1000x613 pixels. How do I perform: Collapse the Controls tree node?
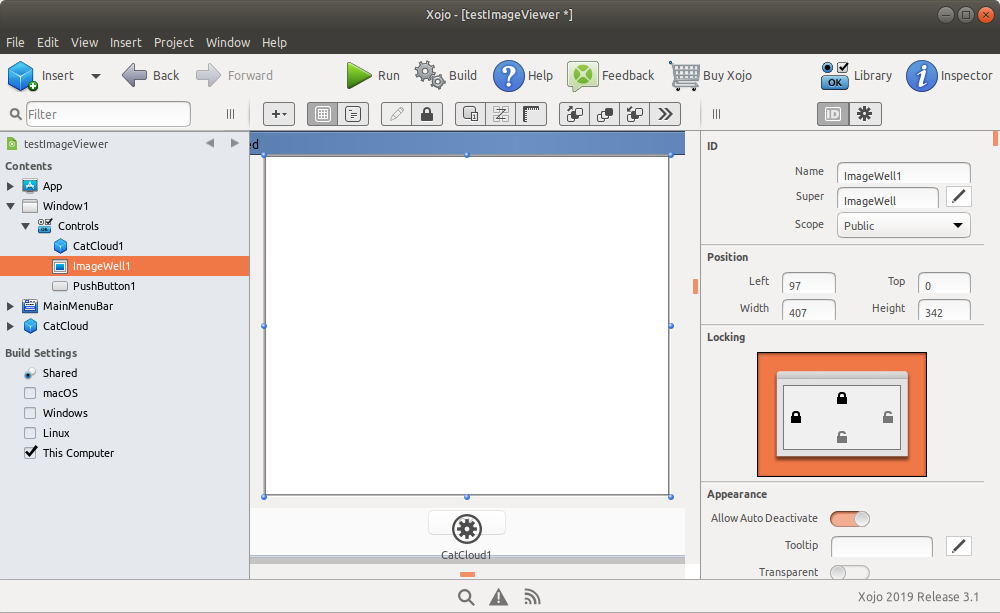[x=26, y=226]
